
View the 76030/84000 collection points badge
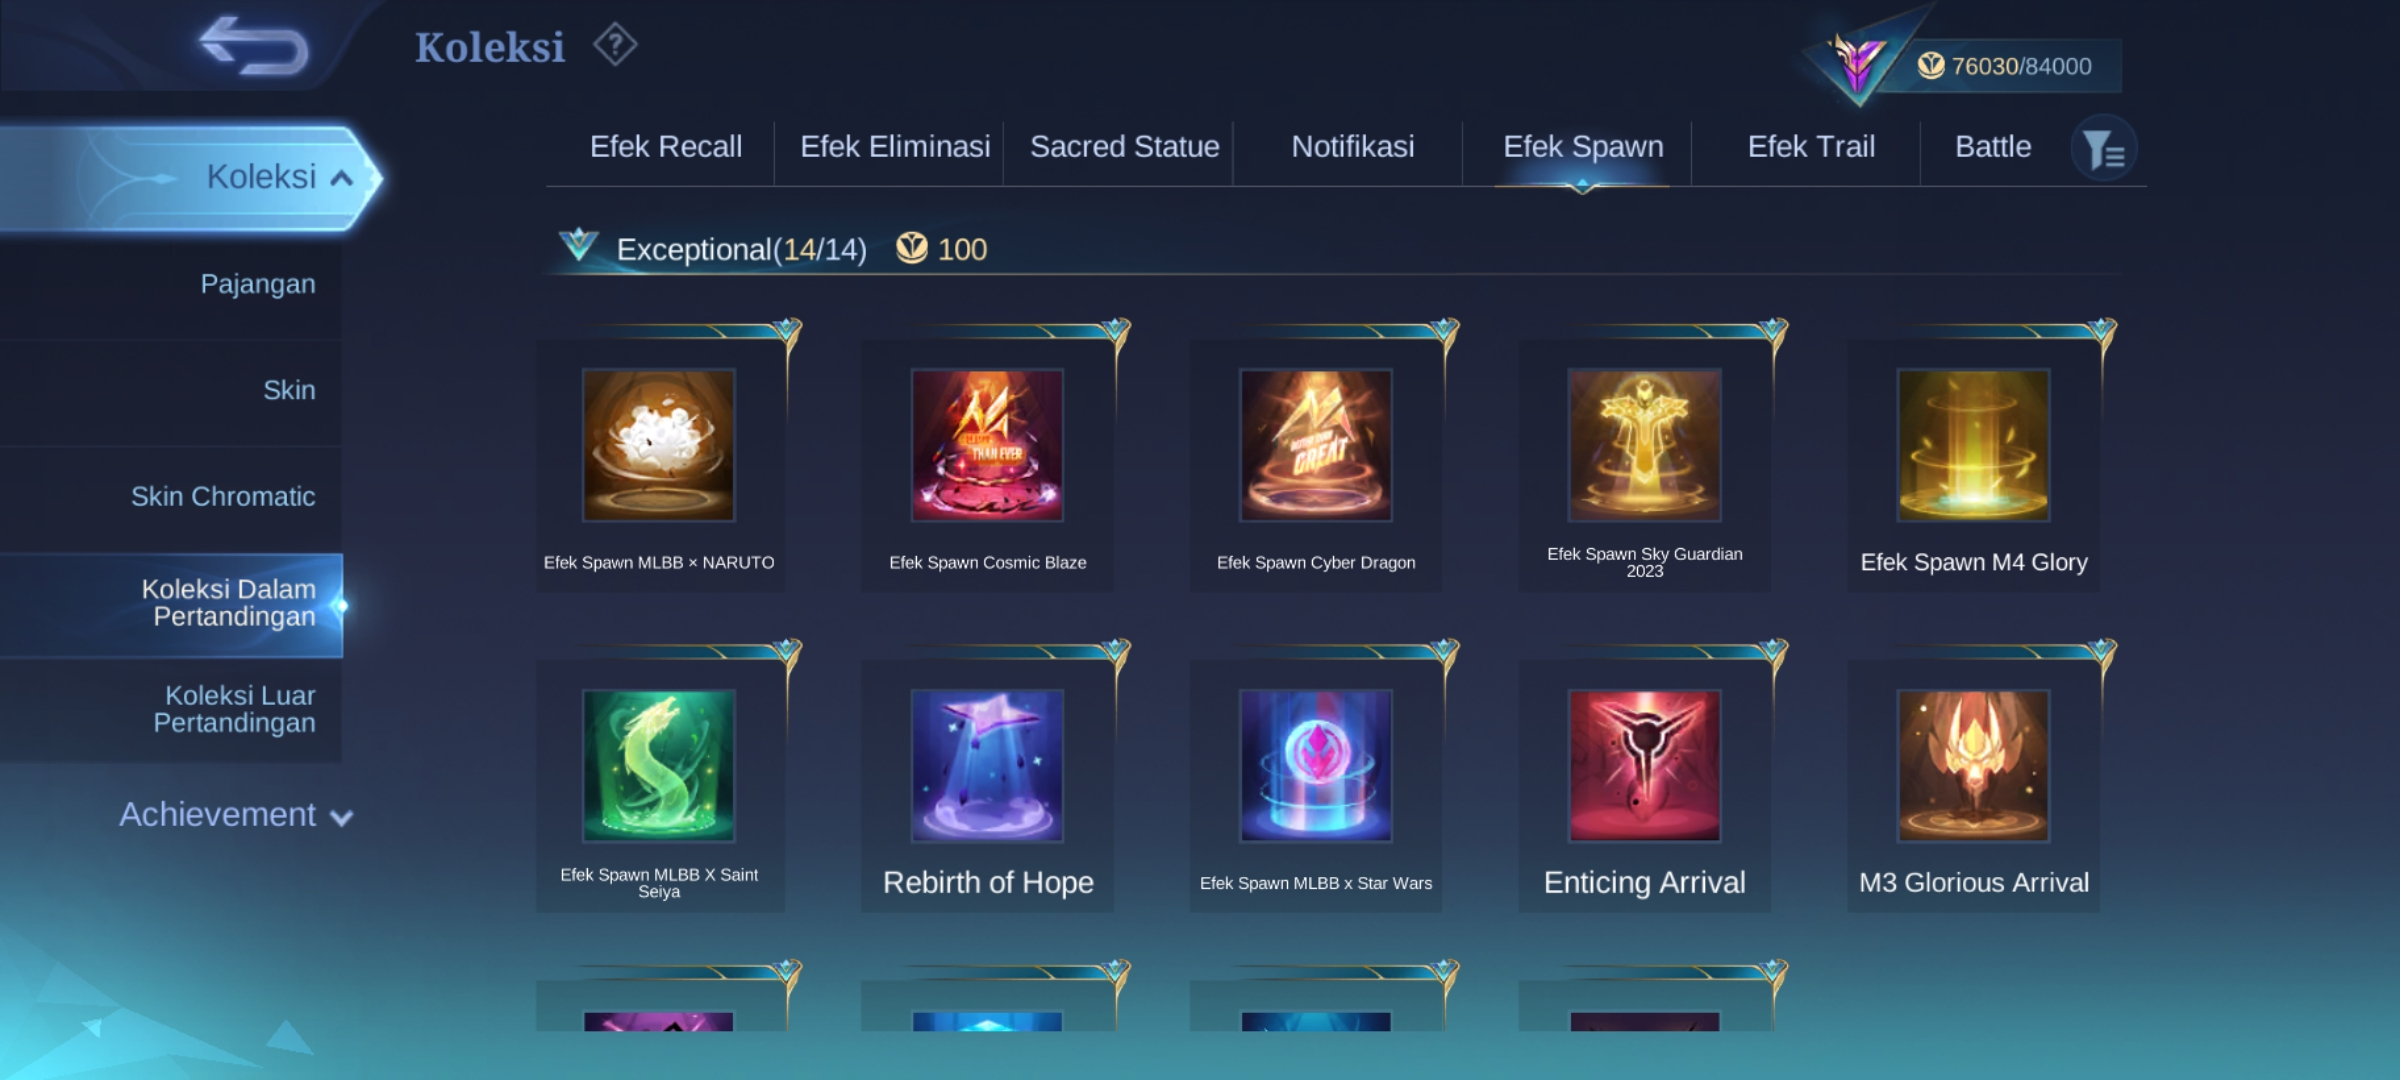coord(2005,66)
